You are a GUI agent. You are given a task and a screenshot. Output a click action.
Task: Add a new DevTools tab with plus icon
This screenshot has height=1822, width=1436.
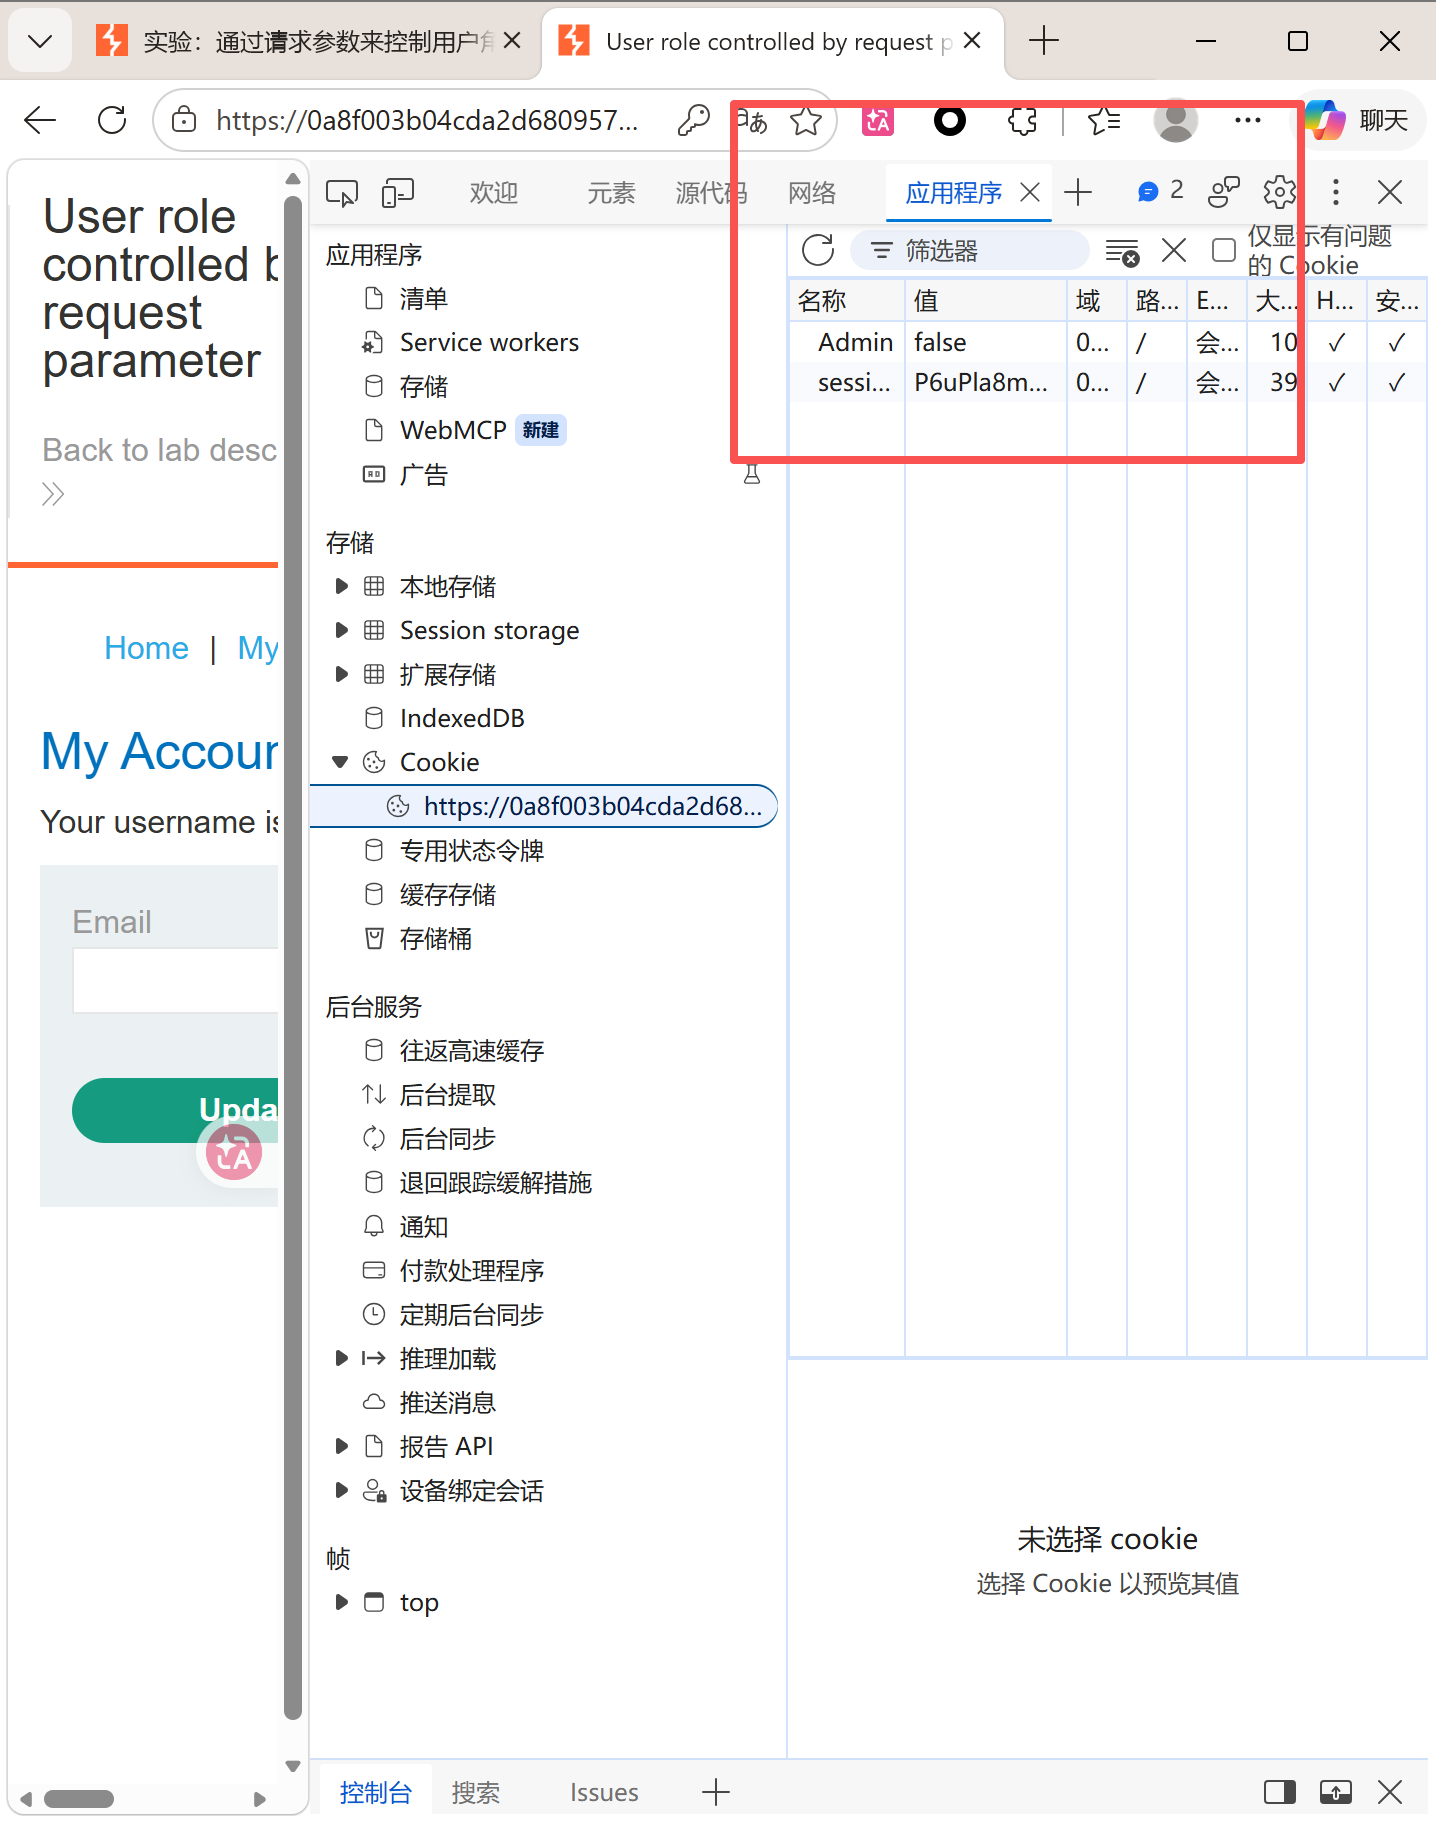tap(1078, 192)
